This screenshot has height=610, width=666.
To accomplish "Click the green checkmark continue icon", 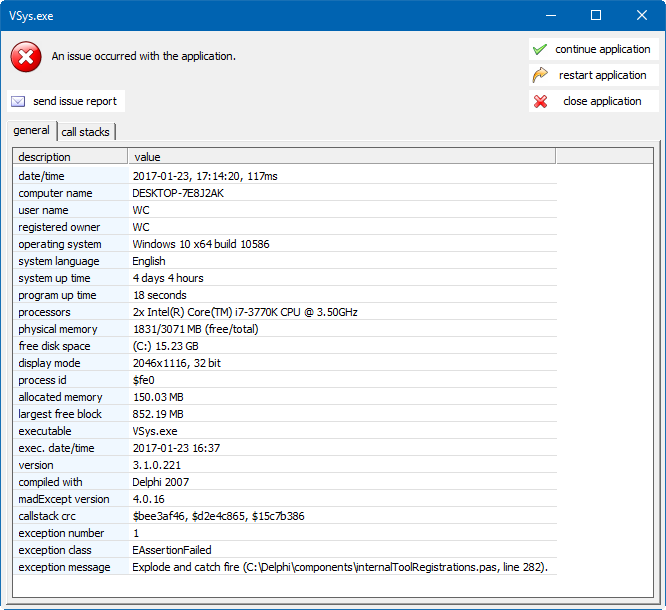I will coord(540,49).
